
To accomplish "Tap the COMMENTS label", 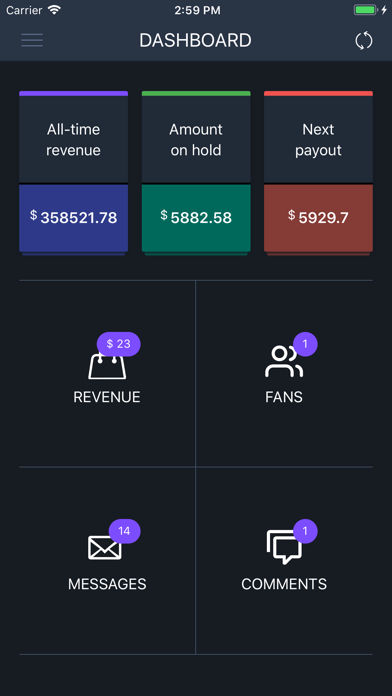I will [x=284, y=584].
